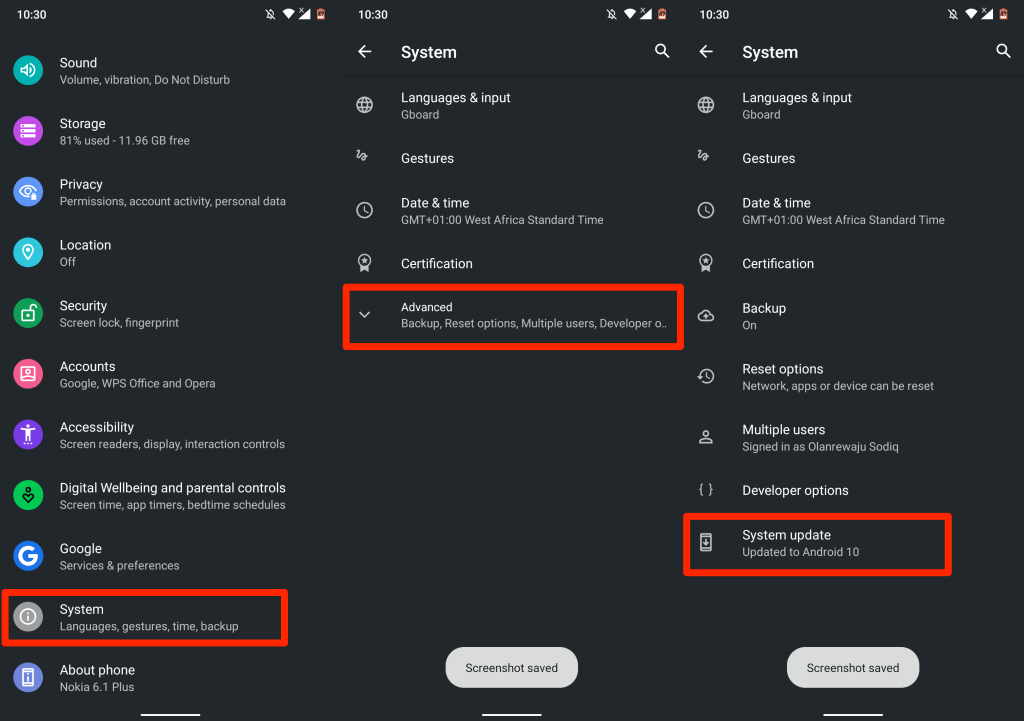Select the Accessibility person icon
Viewport: 1024px width, 721px height.
[28, 434]
